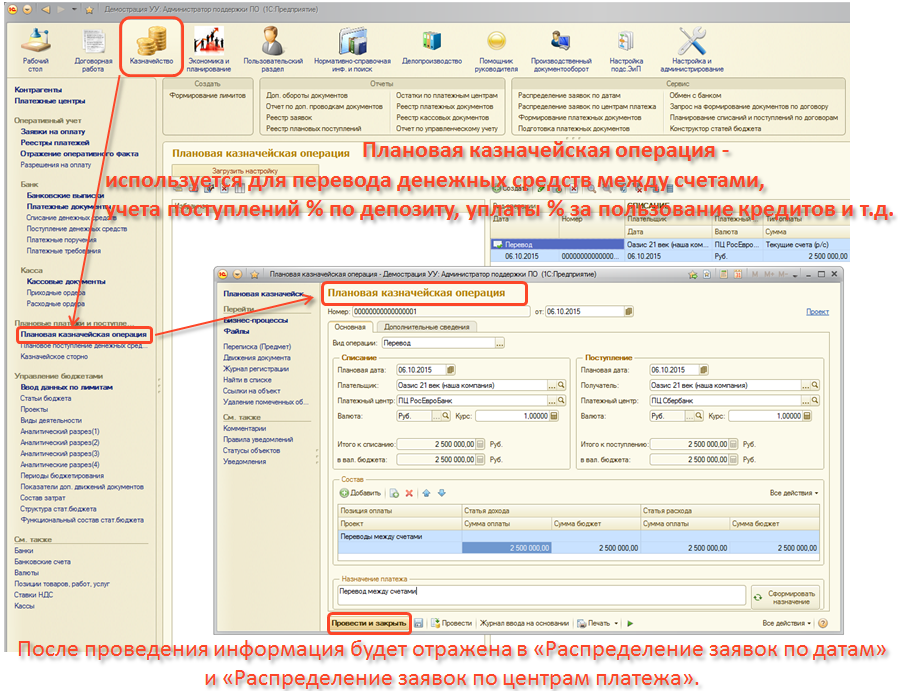Click the save (diskette) icon in dialog
The image size is (898, 691).
419,623
